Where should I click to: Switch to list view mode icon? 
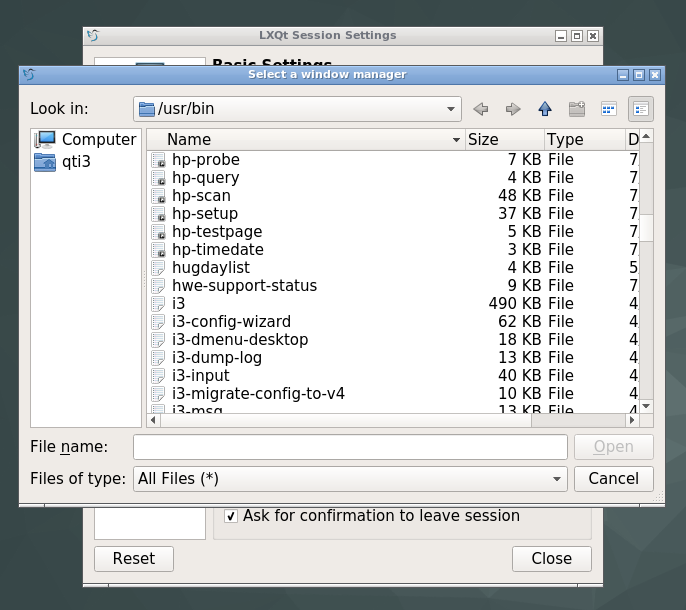coord(609,109)
